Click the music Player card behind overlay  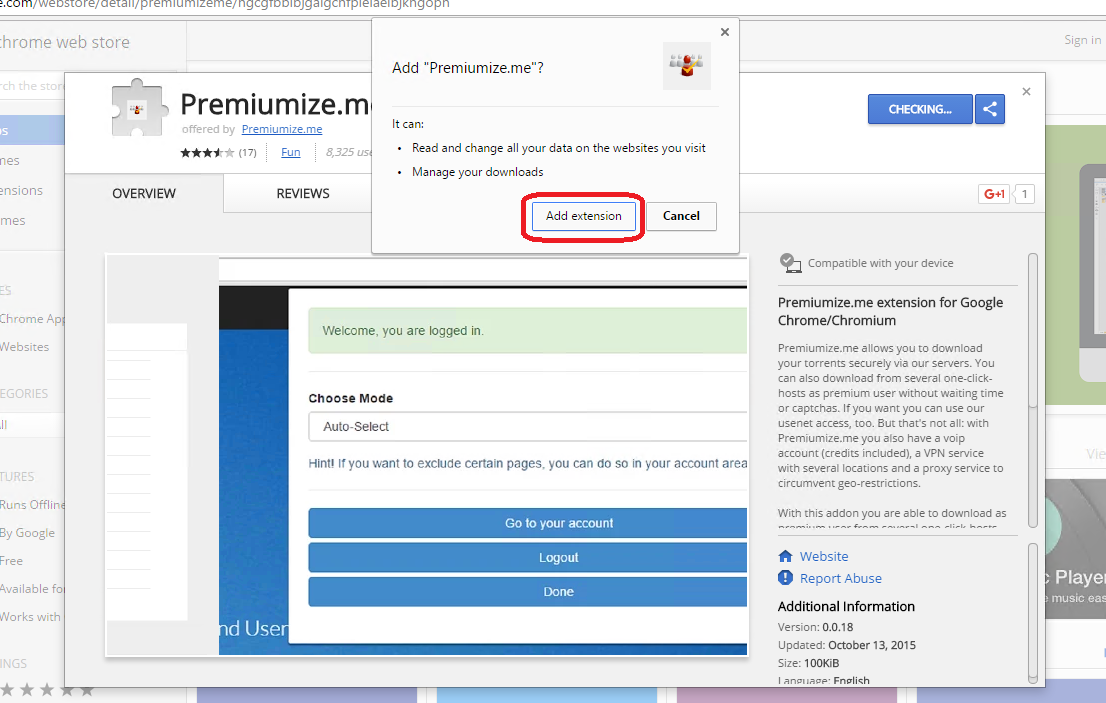pyautogui.click(x=1076, y=549)
